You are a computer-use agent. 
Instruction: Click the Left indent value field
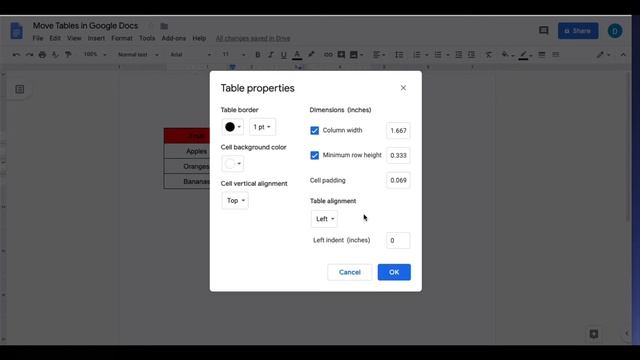(398, 240)
